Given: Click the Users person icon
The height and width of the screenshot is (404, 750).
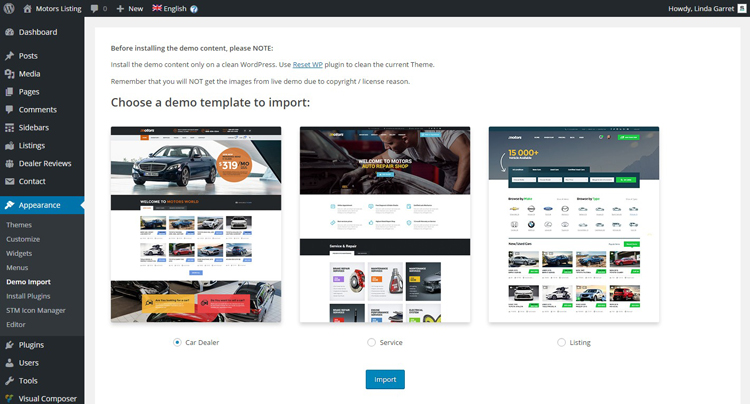Looking at the screenshot, I should point(10,363).
